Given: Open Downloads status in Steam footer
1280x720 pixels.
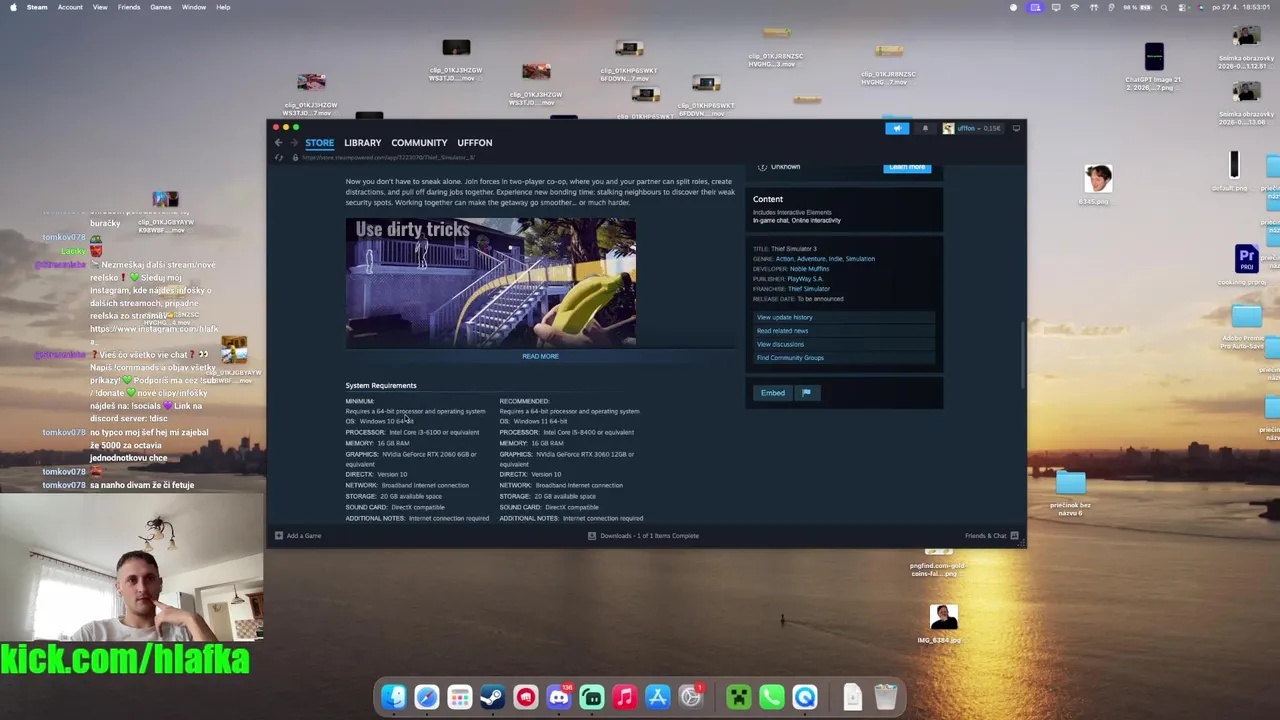Looking at the screenshot, I should (643, 536).
